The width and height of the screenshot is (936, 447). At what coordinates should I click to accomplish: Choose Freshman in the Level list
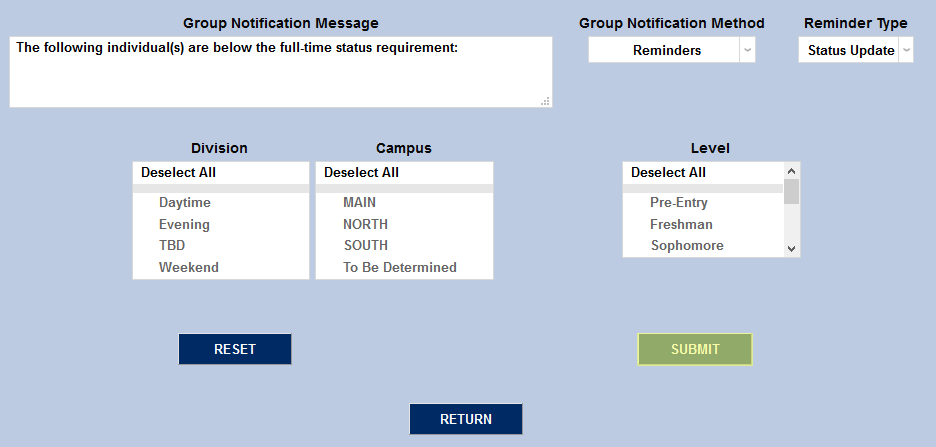681,224
